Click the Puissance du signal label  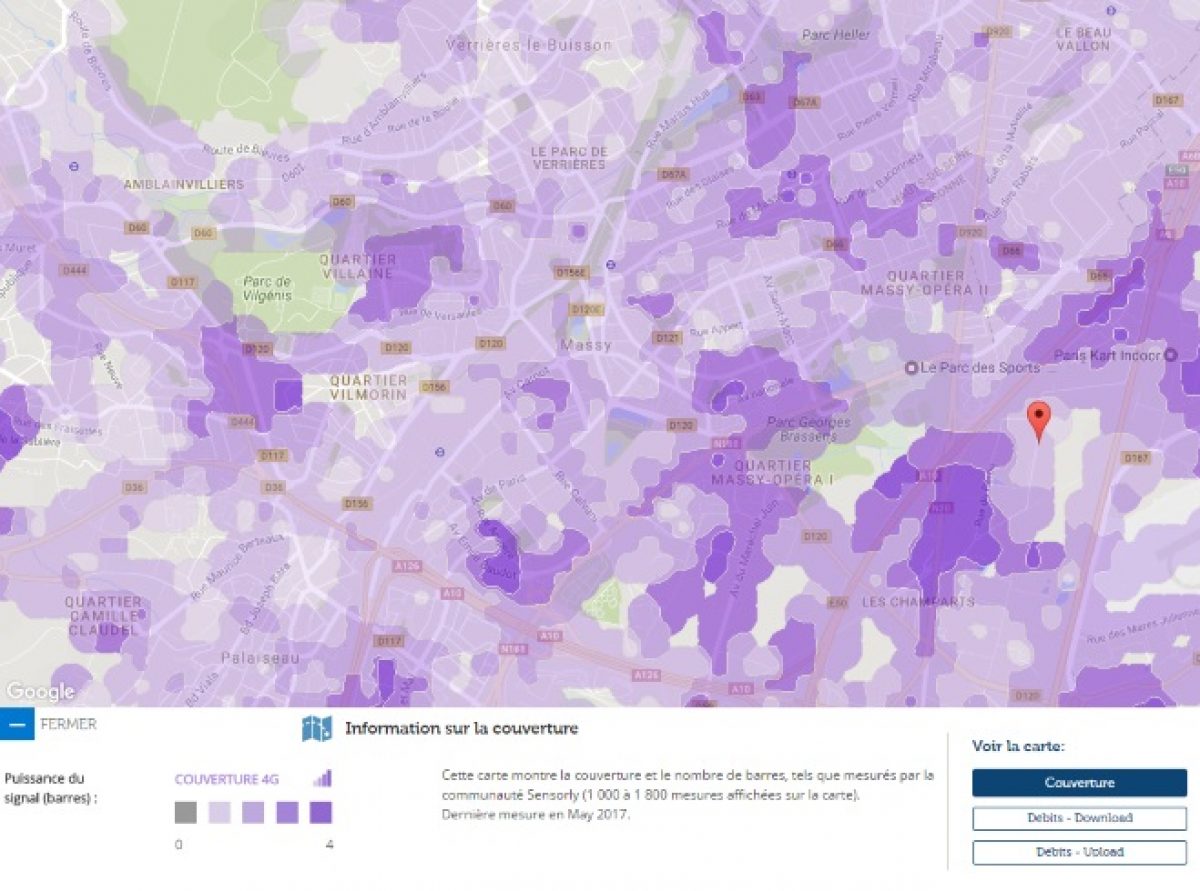(x=51, y=788)
